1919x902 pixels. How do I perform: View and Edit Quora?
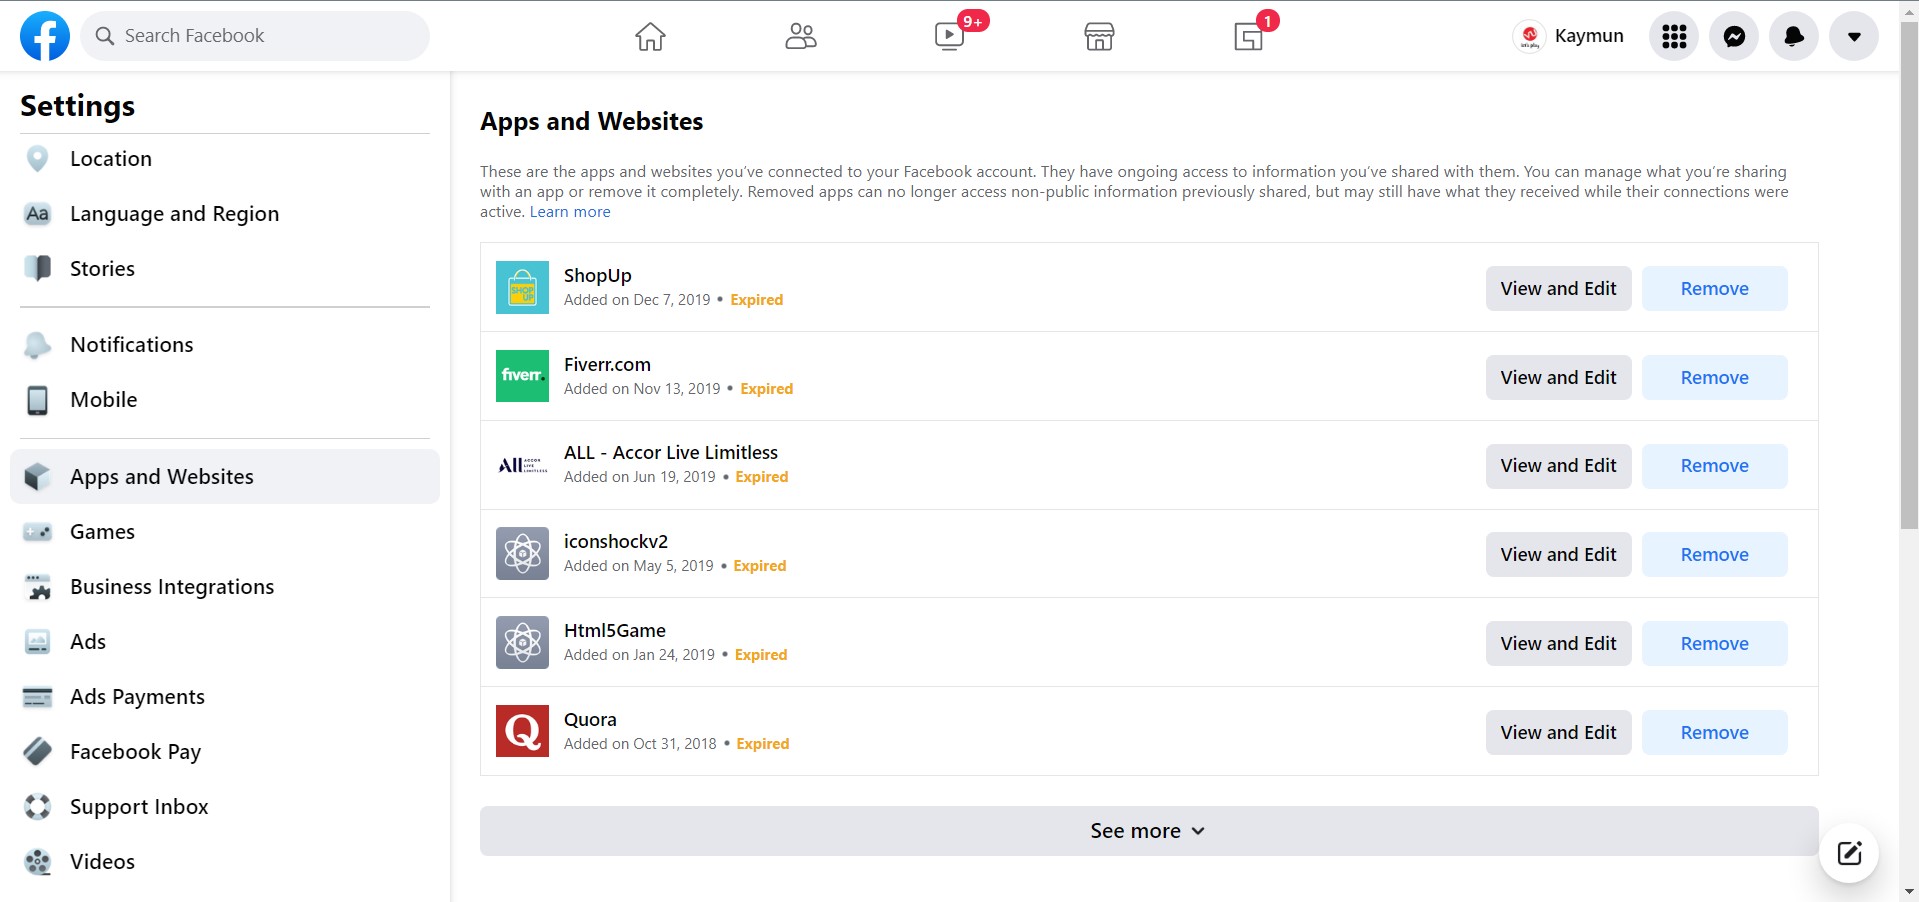(1558, 733)
